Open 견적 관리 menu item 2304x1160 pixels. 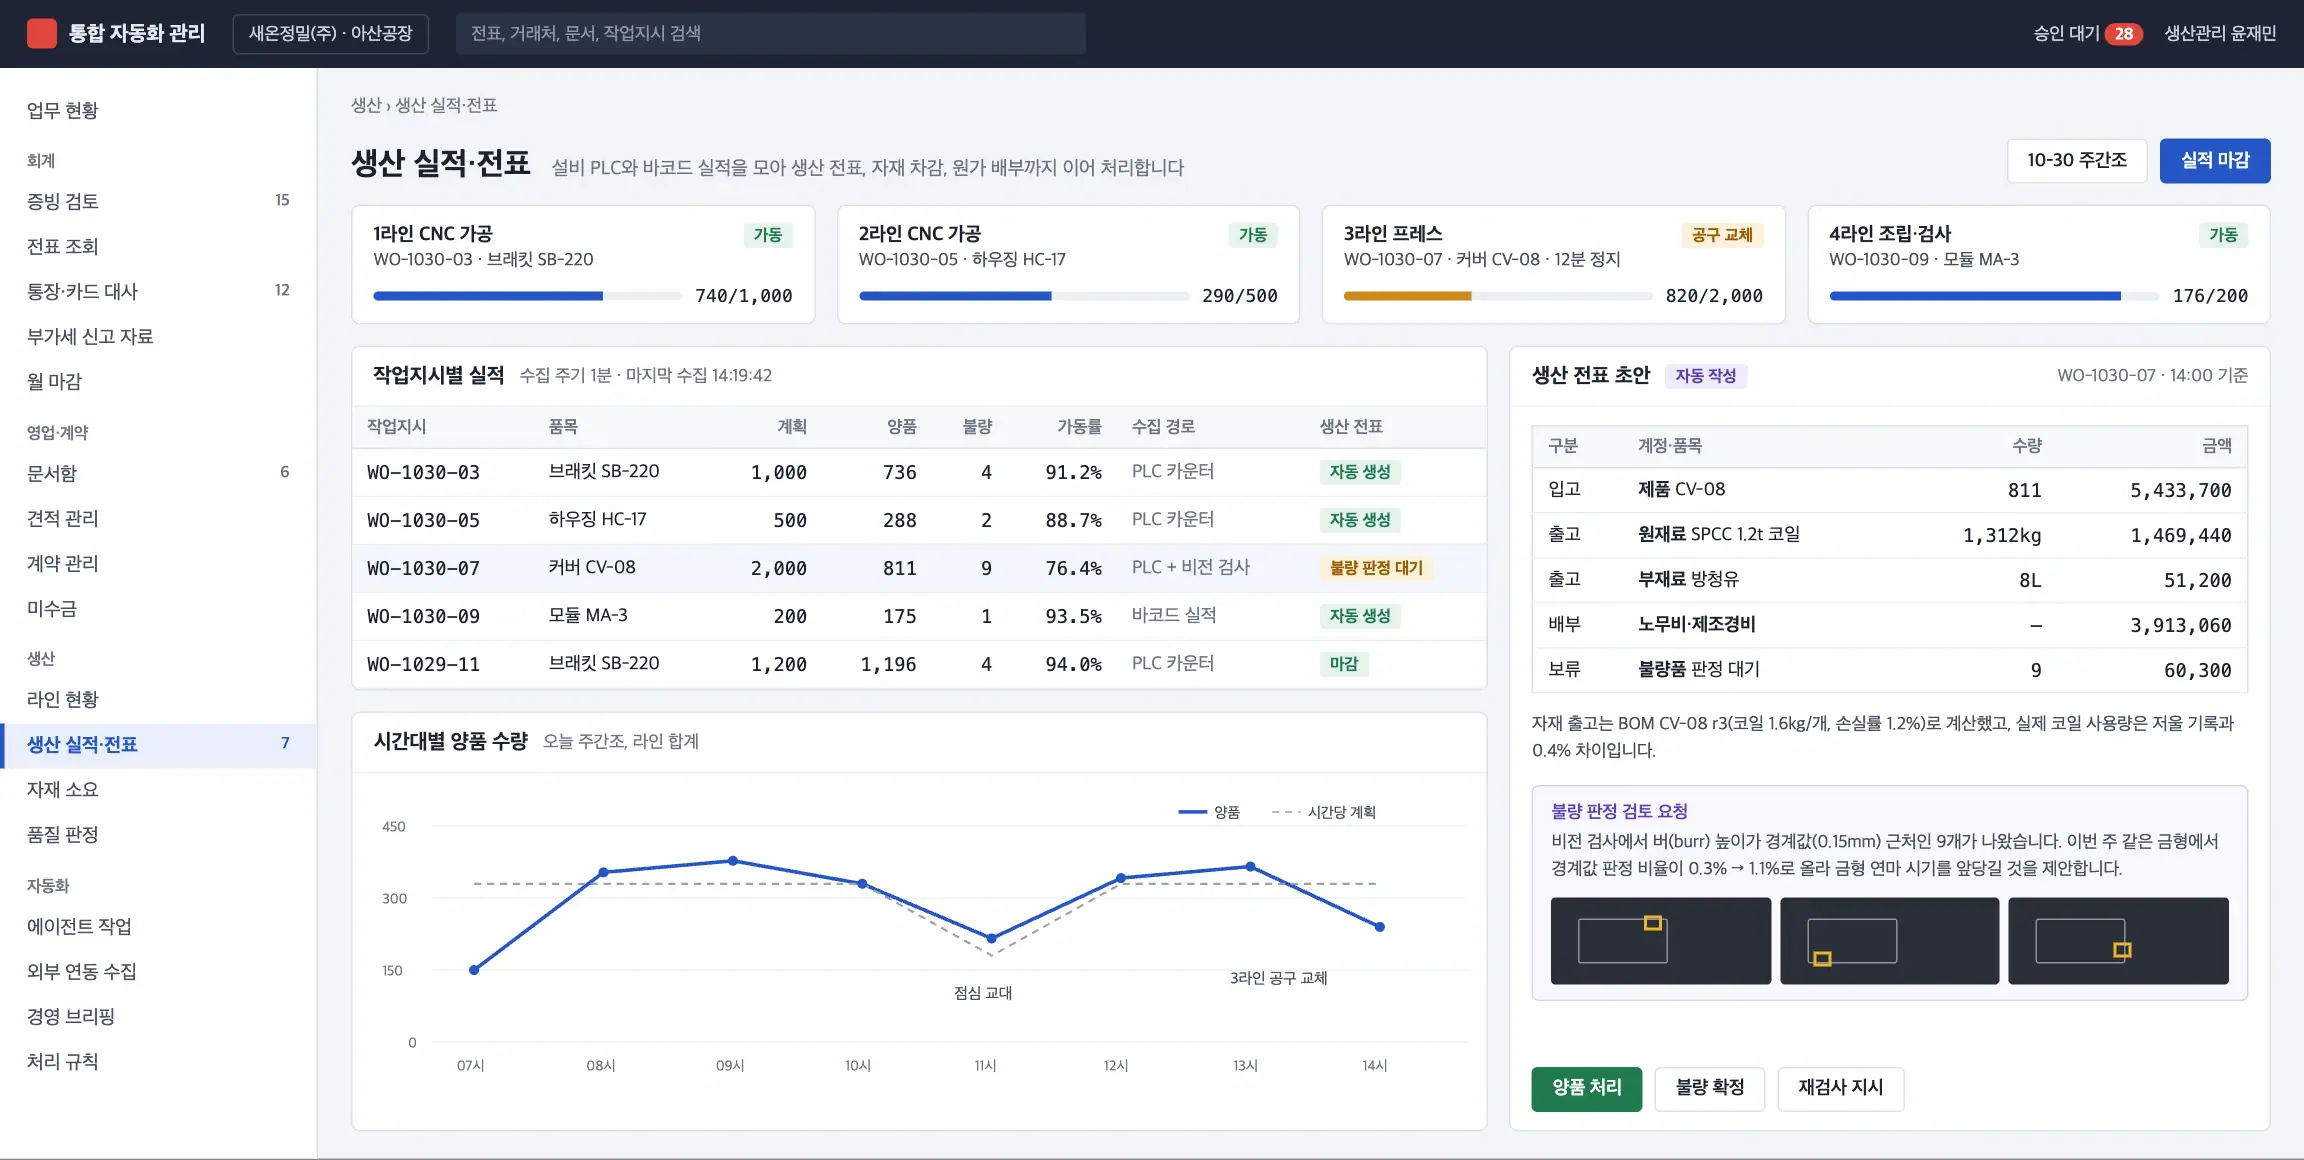click(158, 518)
